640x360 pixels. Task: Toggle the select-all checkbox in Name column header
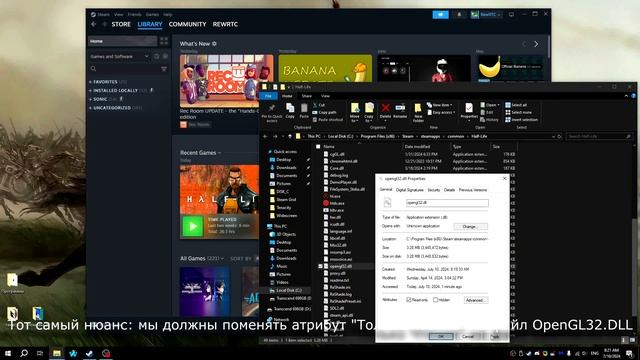pyautogui.click(x=318, y=147)
